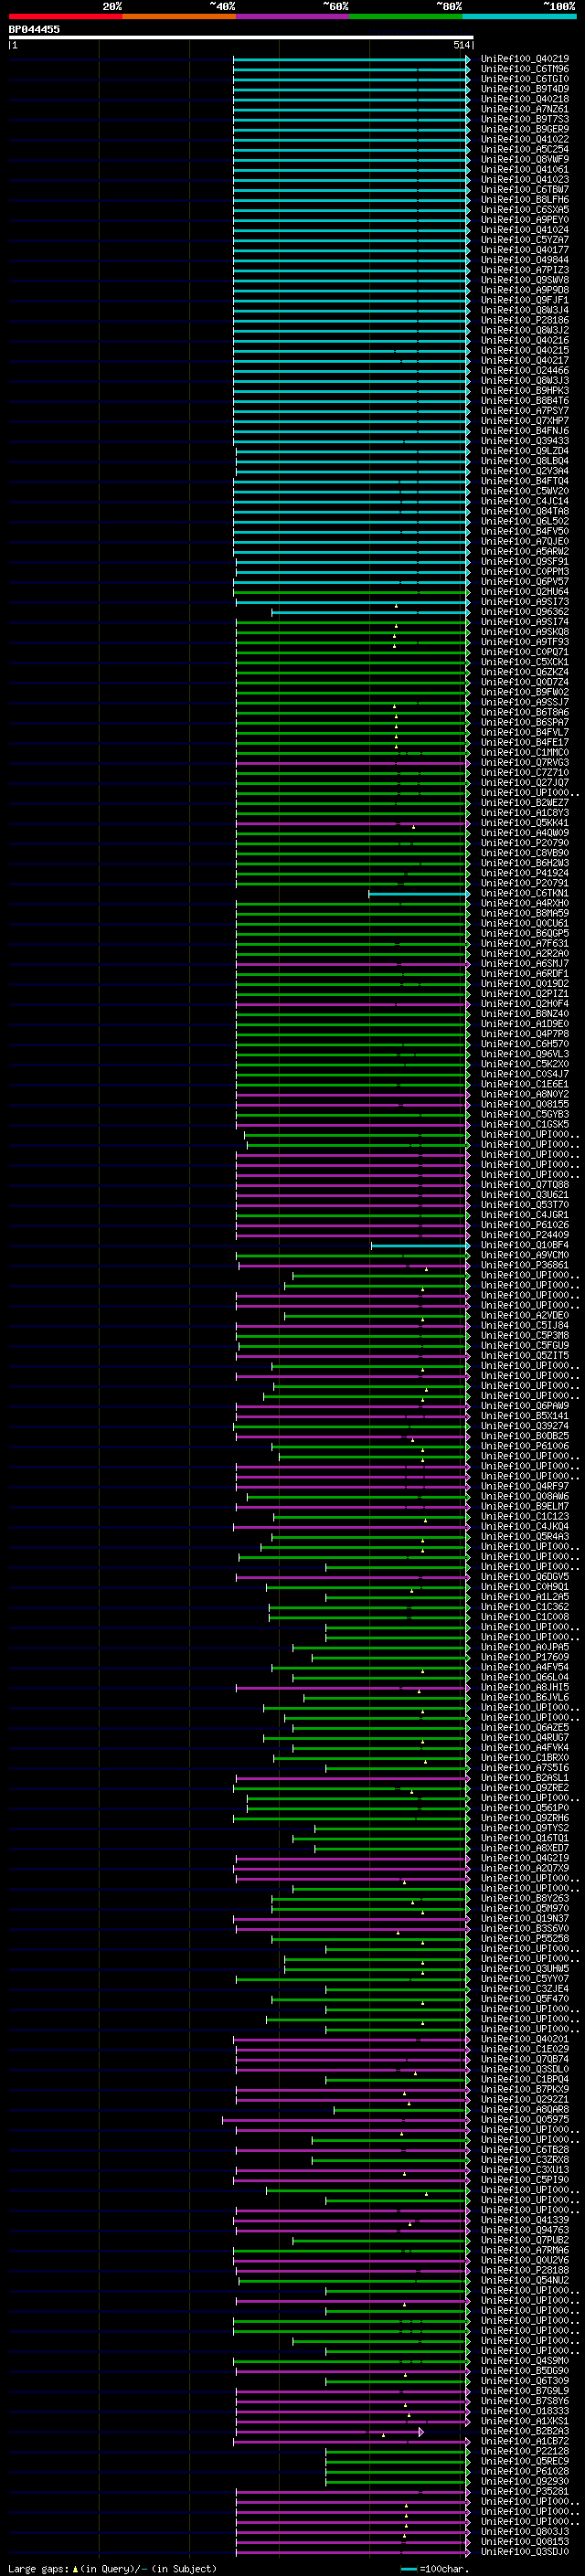Viewport: 585px width, 2576px height.
Task: Click label UniRef100_Q9FJF1
Action: click(x=525, y=300)
